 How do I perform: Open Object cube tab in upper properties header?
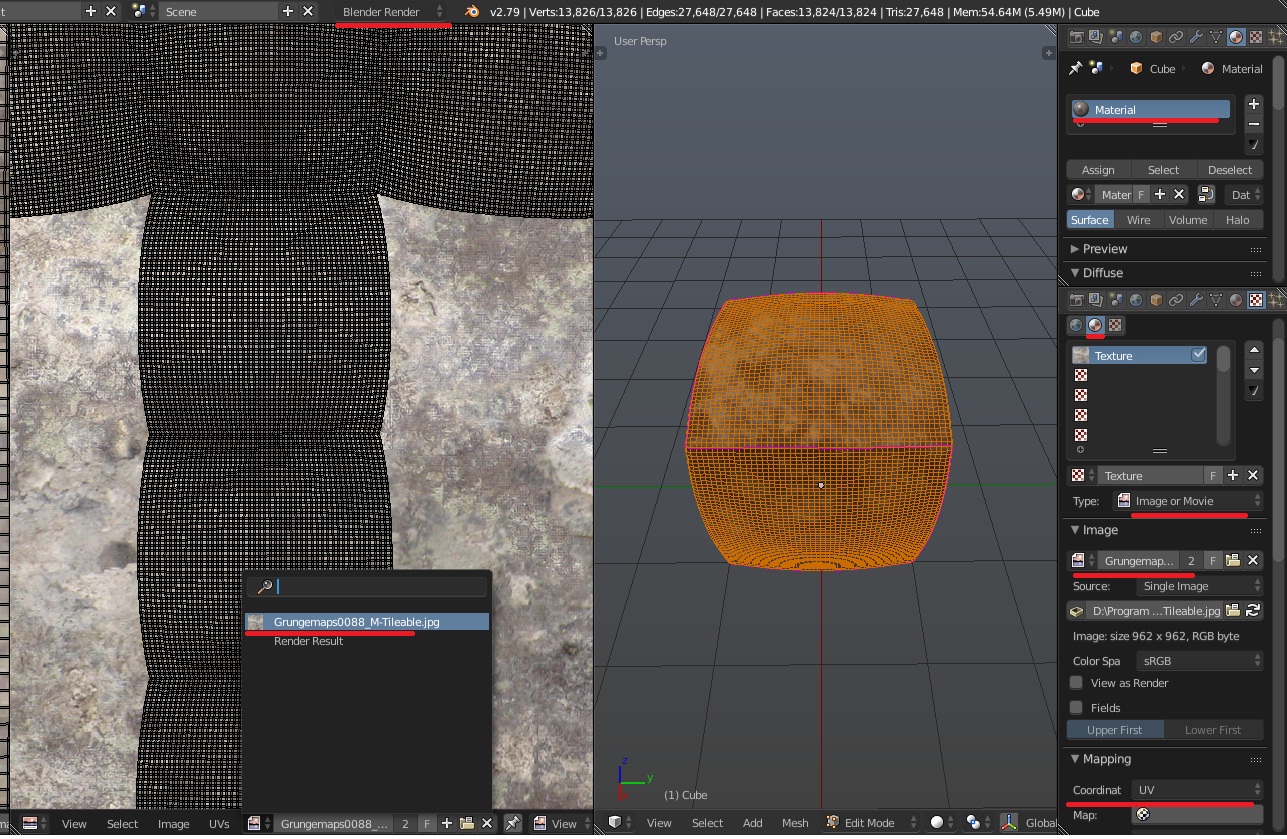pos(1156,37)
